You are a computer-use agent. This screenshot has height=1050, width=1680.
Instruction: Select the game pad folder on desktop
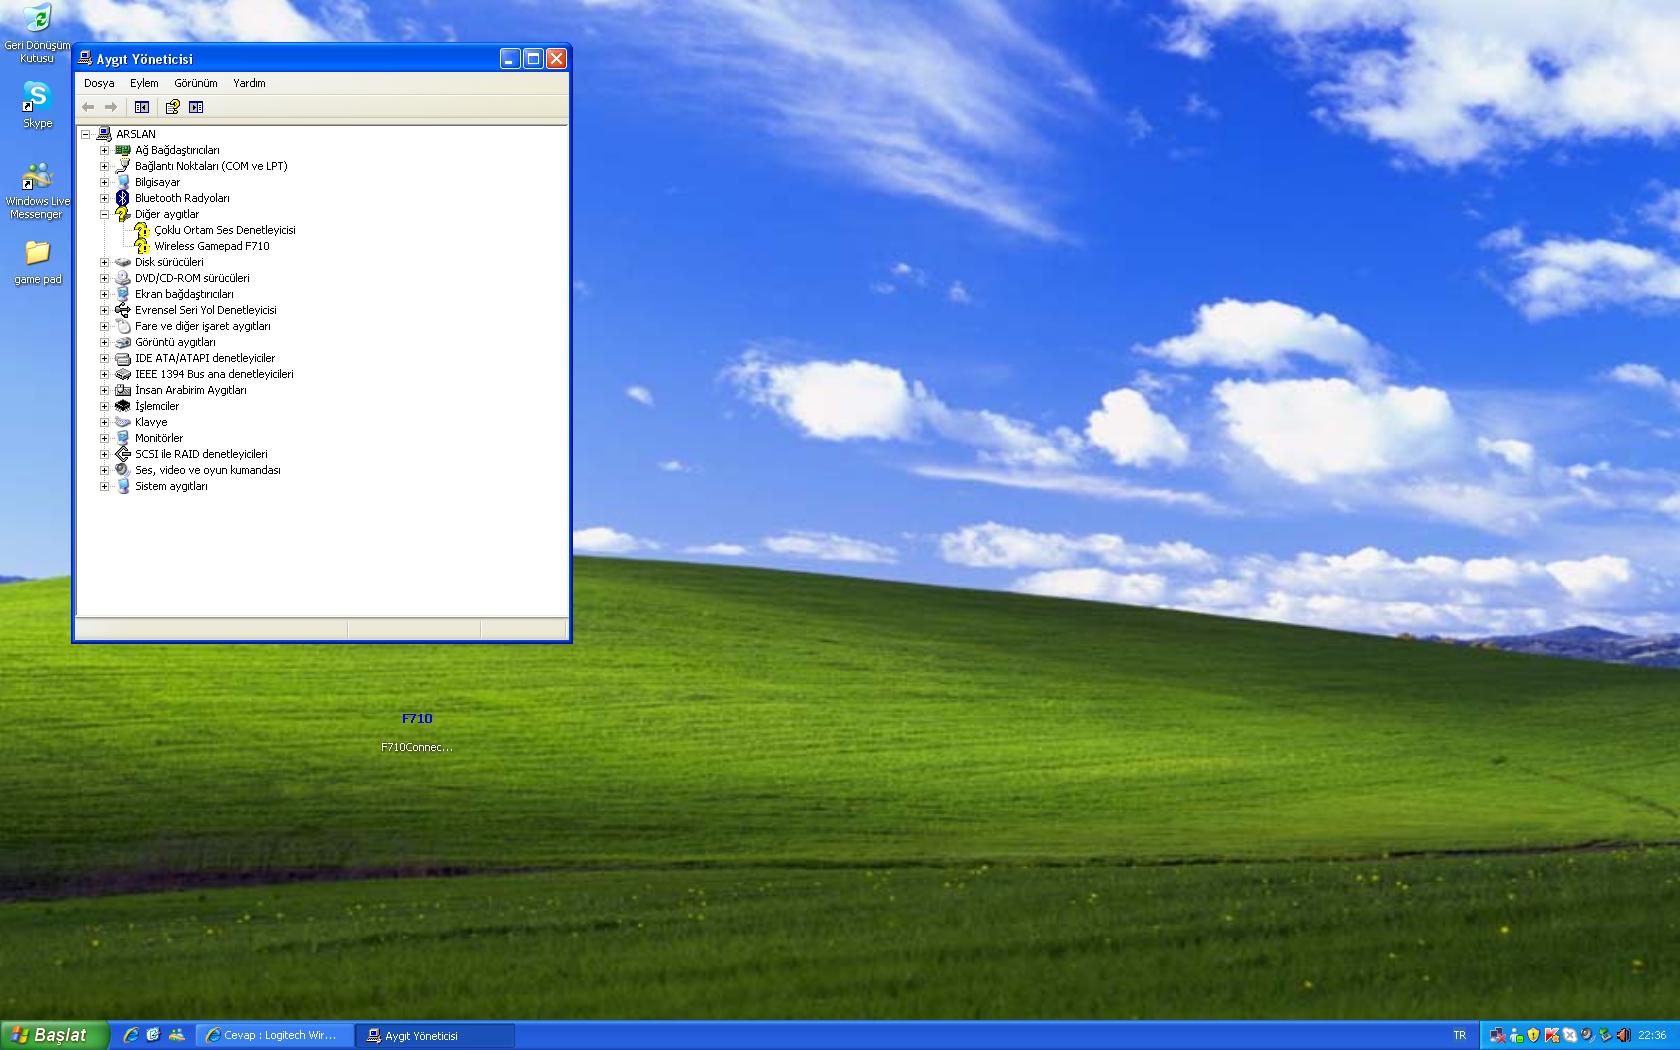[37, 262]
